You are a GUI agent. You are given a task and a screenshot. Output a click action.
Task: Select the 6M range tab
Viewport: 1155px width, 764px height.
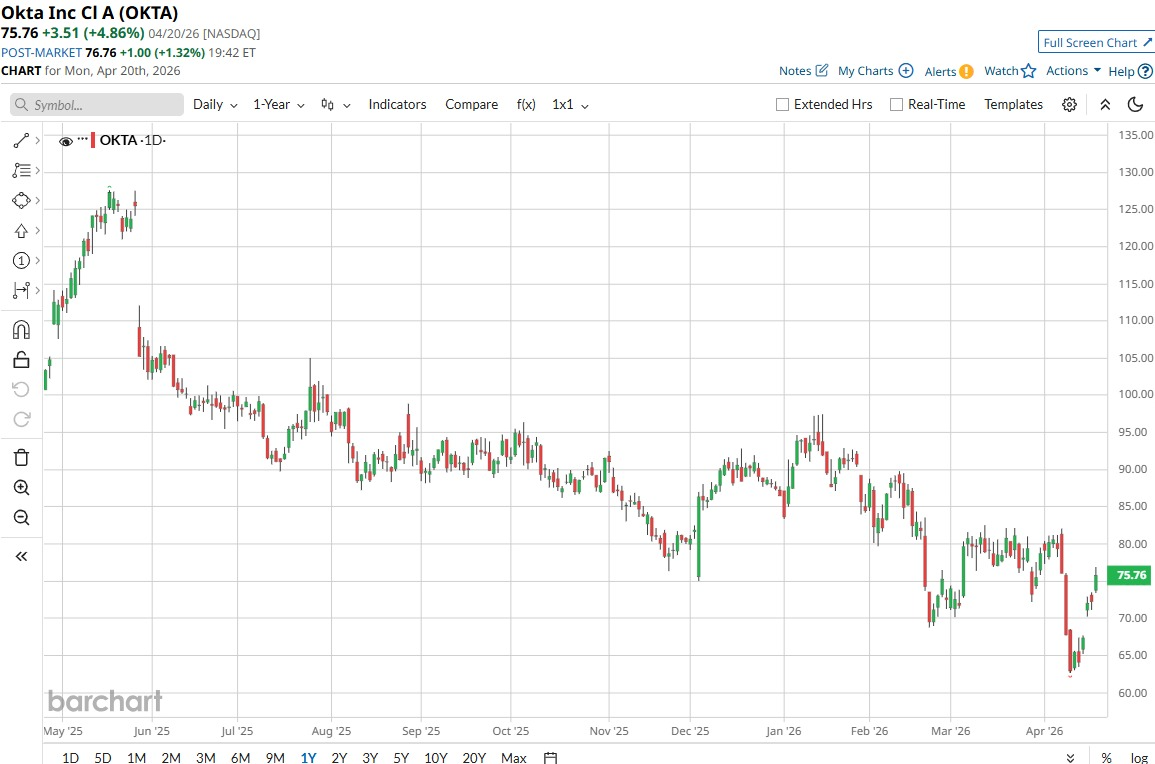(240, 757)
